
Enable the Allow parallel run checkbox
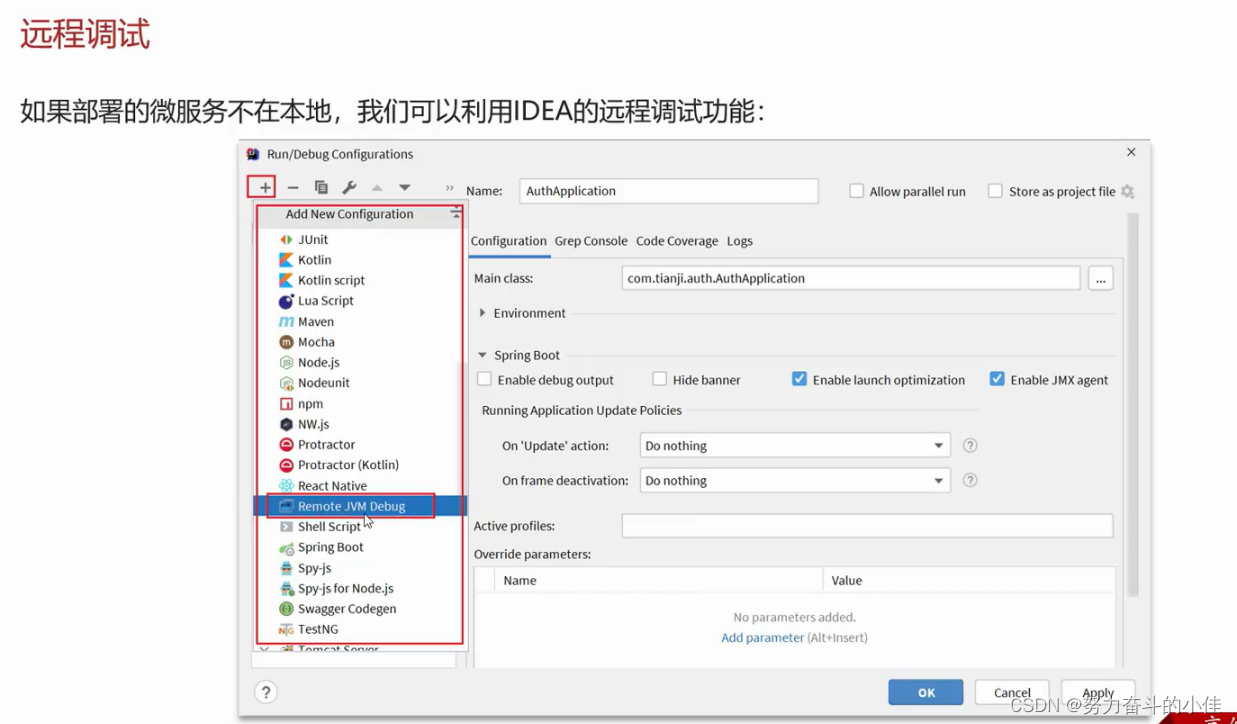[857, 191]
